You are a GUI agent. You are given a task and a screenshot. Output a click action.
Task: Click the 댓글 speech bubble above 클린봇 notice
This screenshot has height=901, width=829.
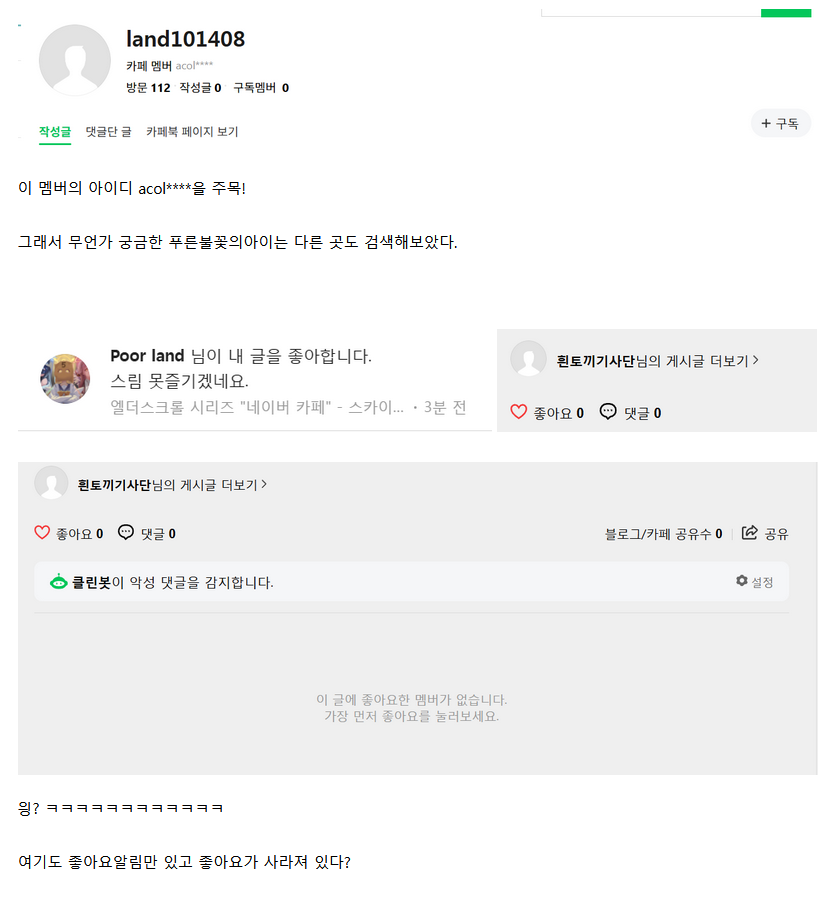tap(126, 533)
